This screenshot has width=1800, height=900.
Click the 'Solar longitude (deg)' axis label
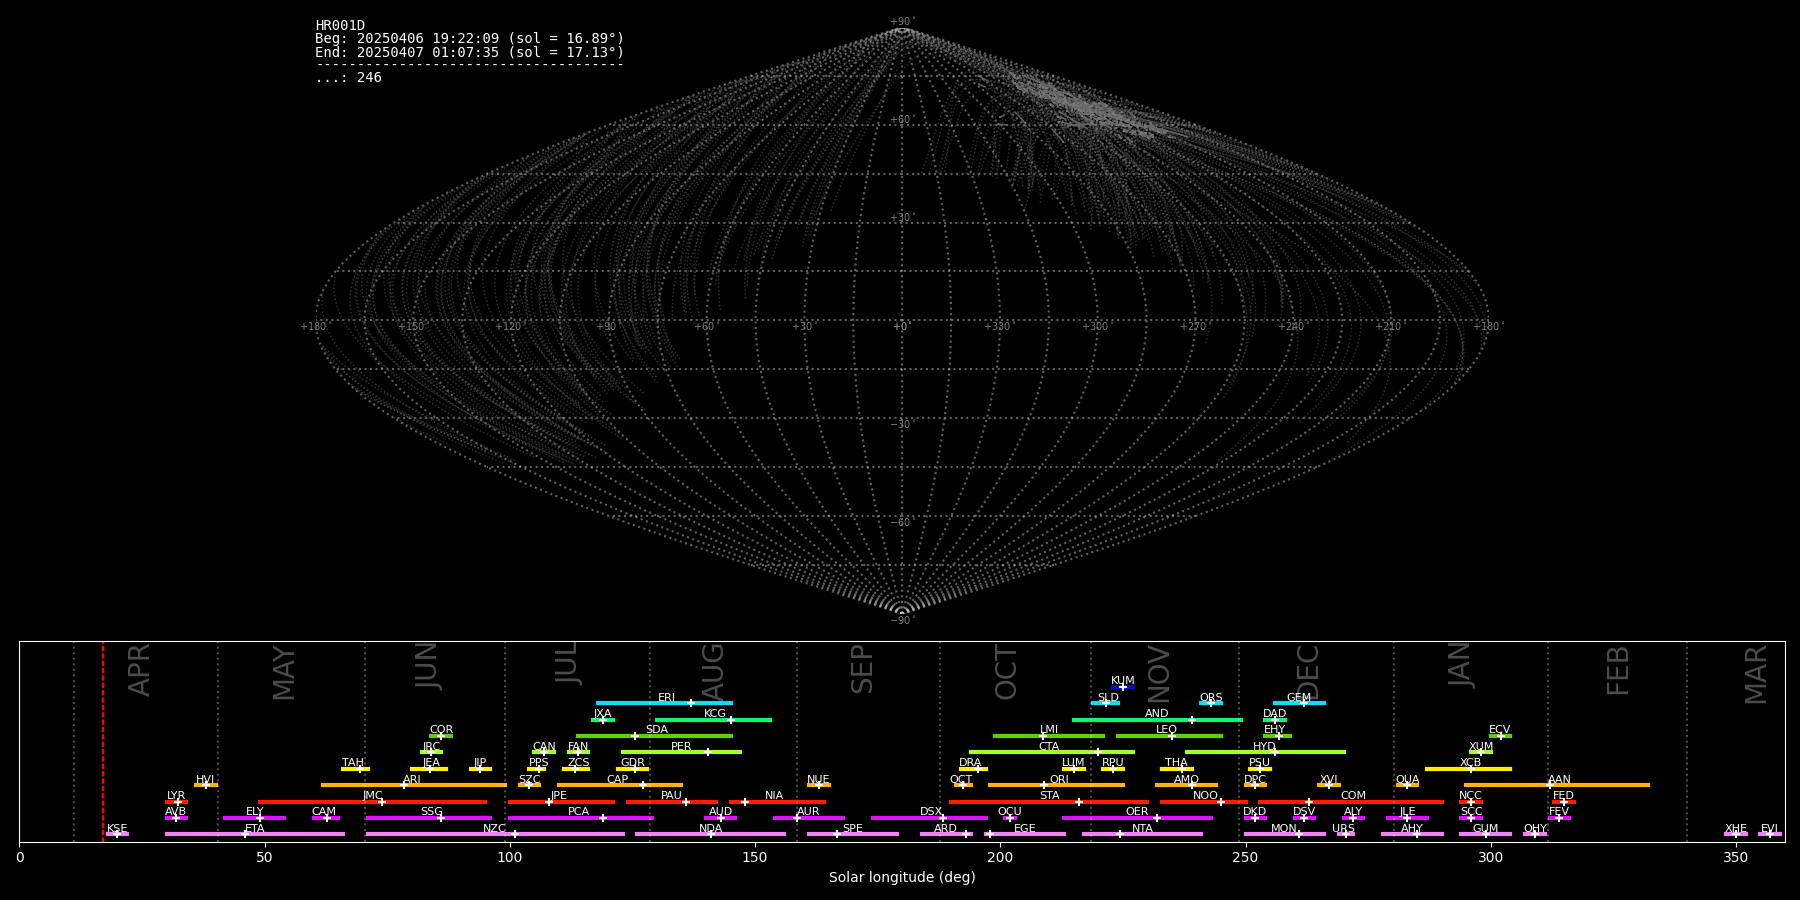point(902,878)
